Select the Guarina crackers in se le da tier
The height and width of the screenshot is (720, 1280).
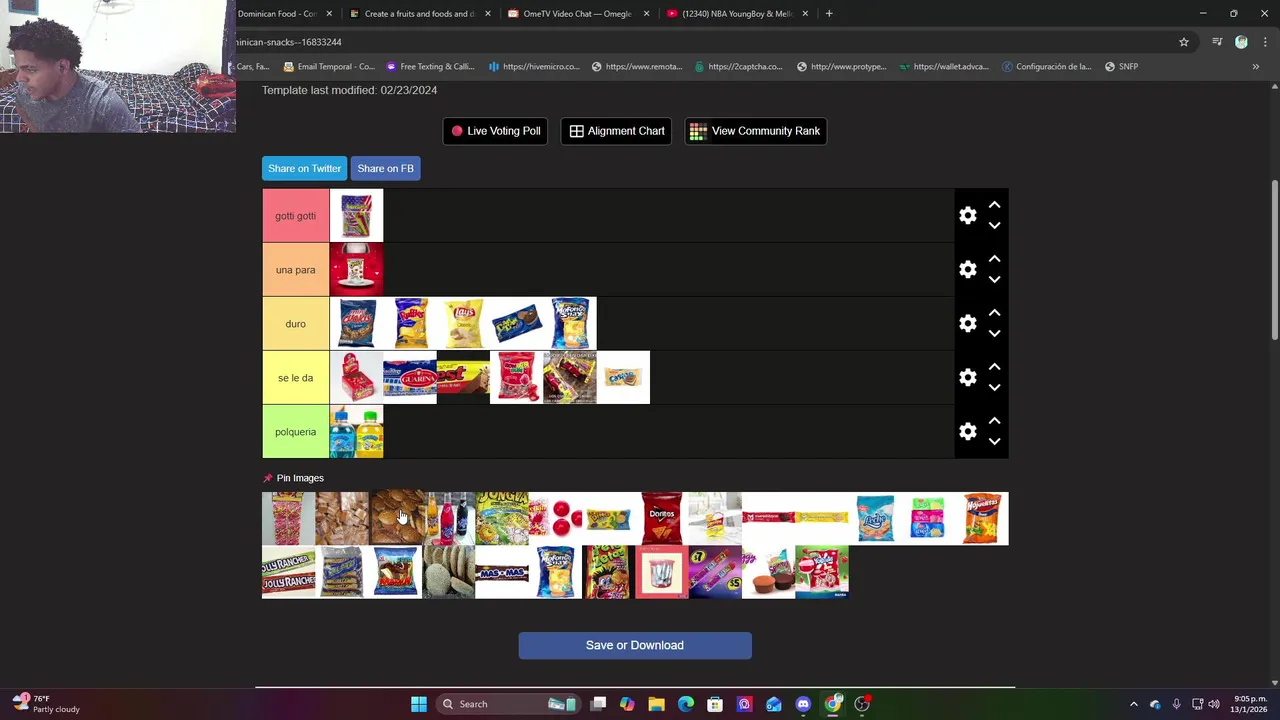410,378
